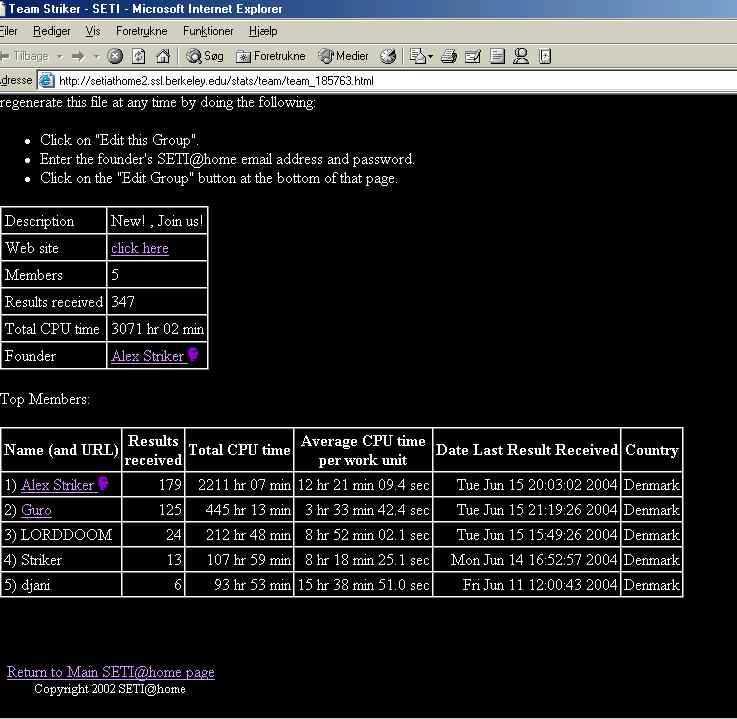
Task: Open the Rediger menu
Action: point(51,31)
